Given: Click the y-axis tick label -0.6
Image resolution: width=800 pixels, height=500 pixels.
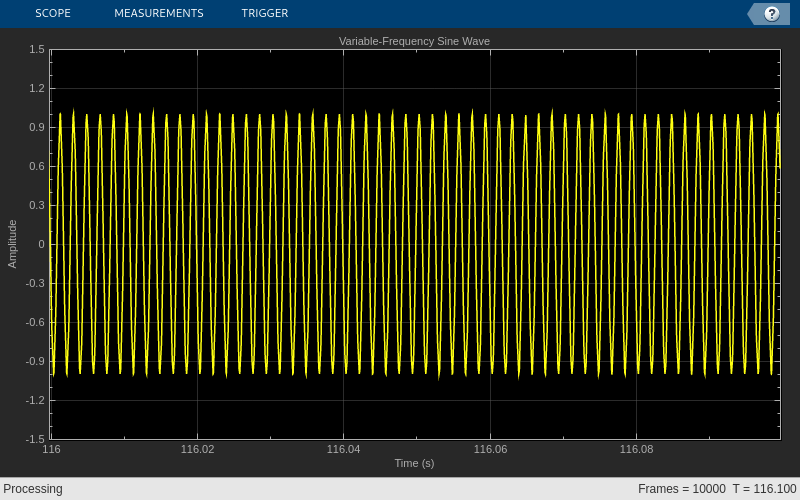Looking at the screenshot, I should 35,322.
